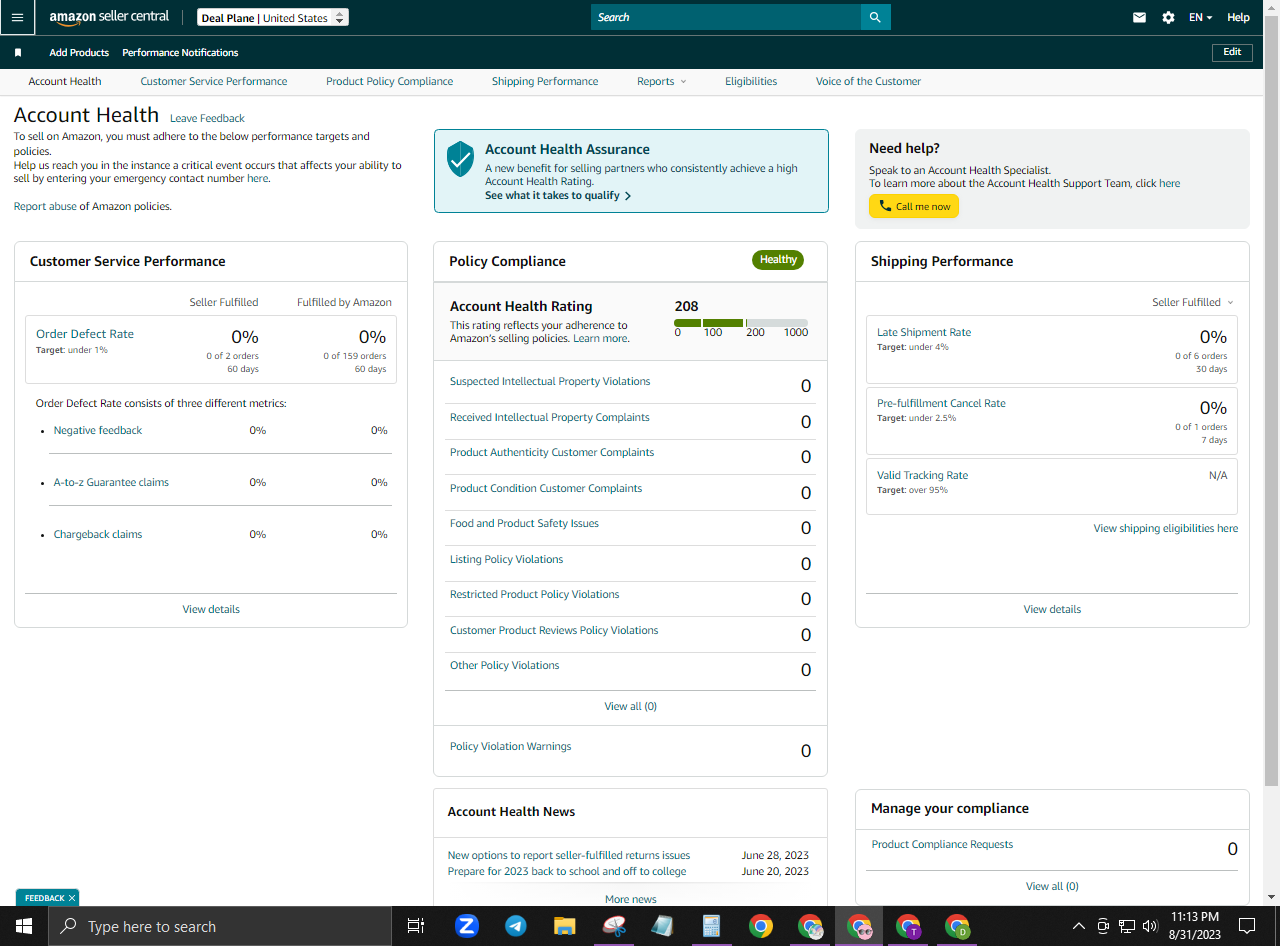The width and height of the screenshot is (1280, 946).
Task: Open the Windows Start menu
Action: tap(23, 926)
